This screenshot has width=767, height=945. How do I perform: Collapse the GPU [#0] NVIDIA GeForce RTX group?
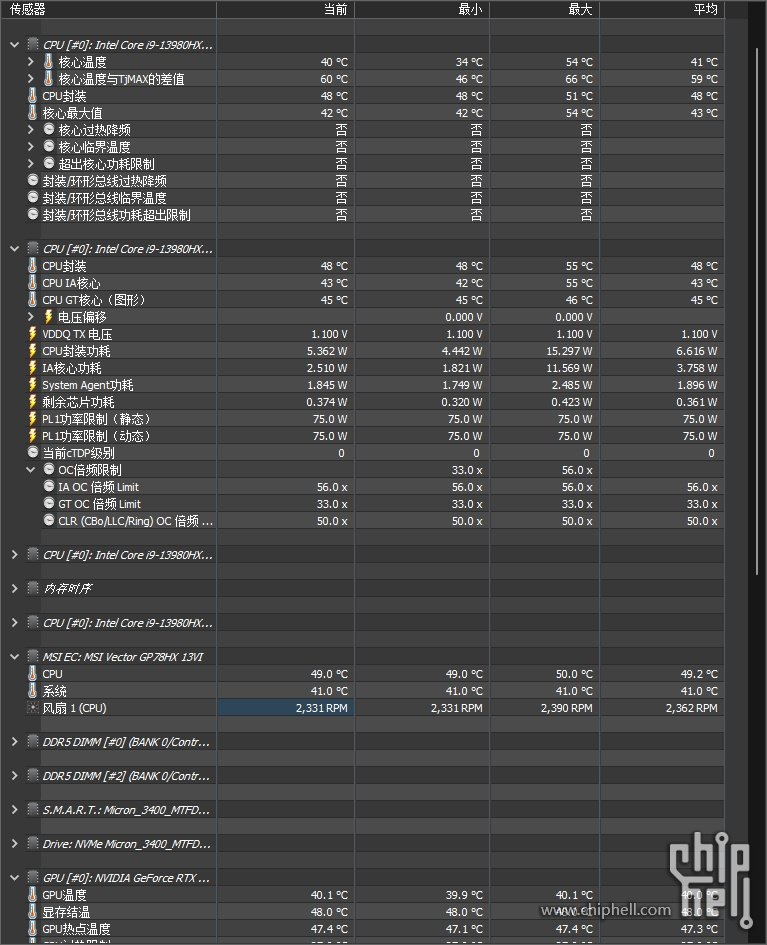pyautogui.click(x=14, y=878)
